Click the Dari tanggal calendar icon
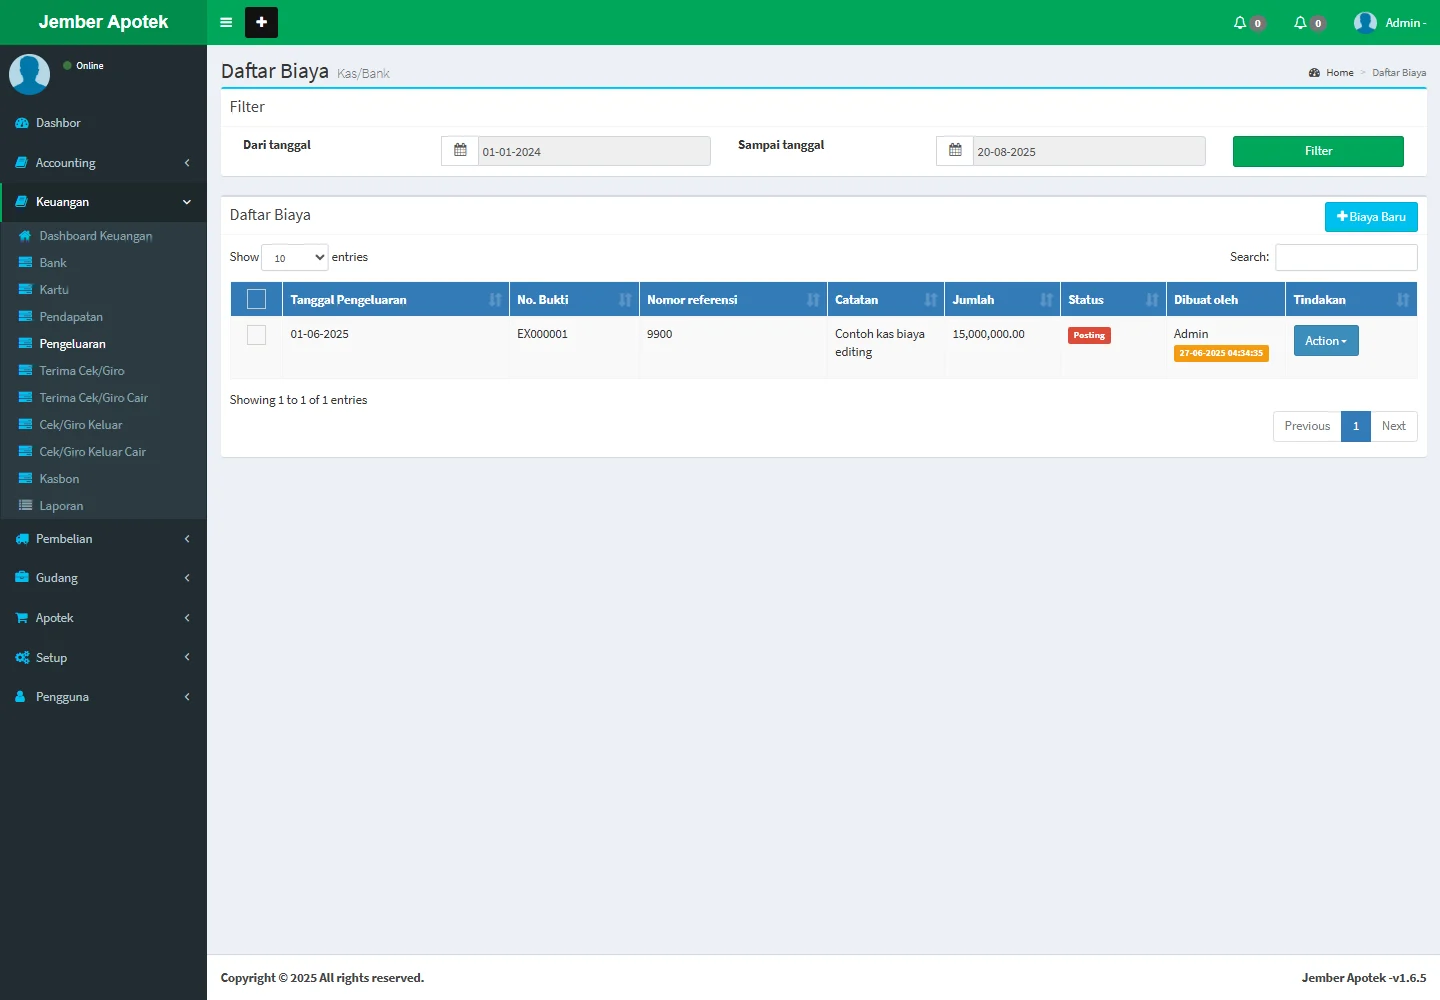Screen dimensions: 1440x1000 click(460, 151)
